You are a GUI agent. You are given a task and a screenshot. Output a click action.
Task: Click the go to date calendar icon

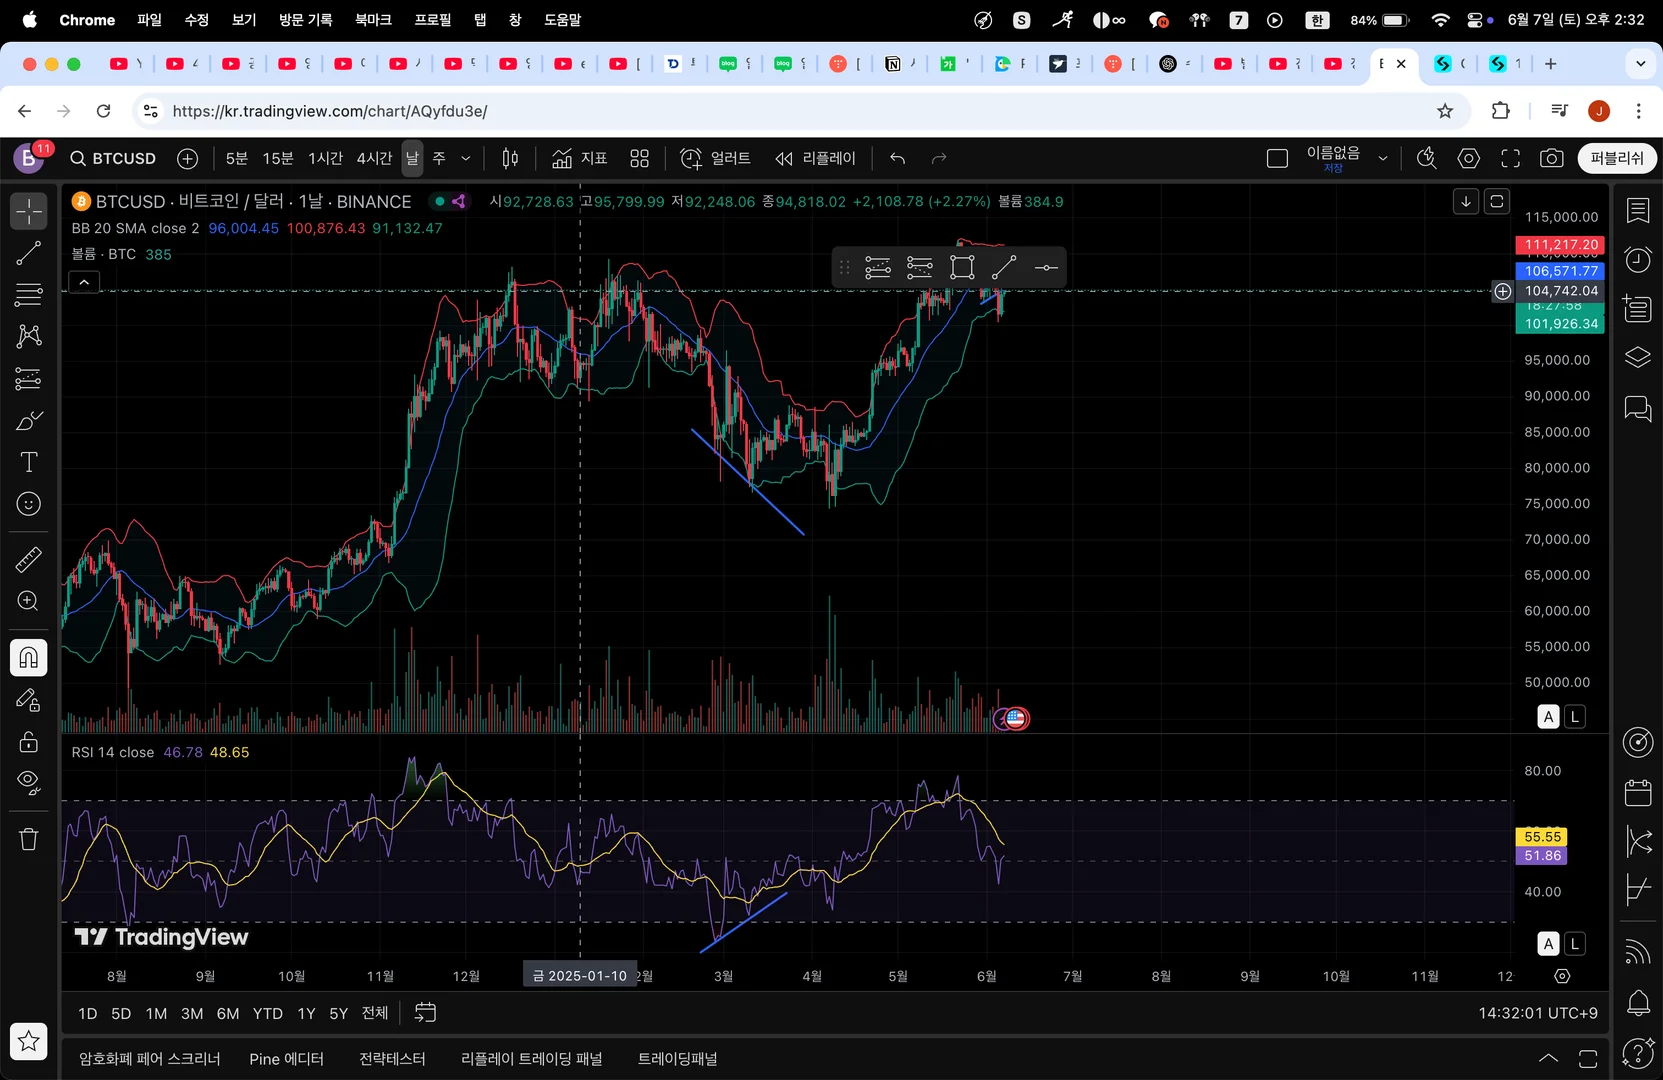coord(425,1013)
